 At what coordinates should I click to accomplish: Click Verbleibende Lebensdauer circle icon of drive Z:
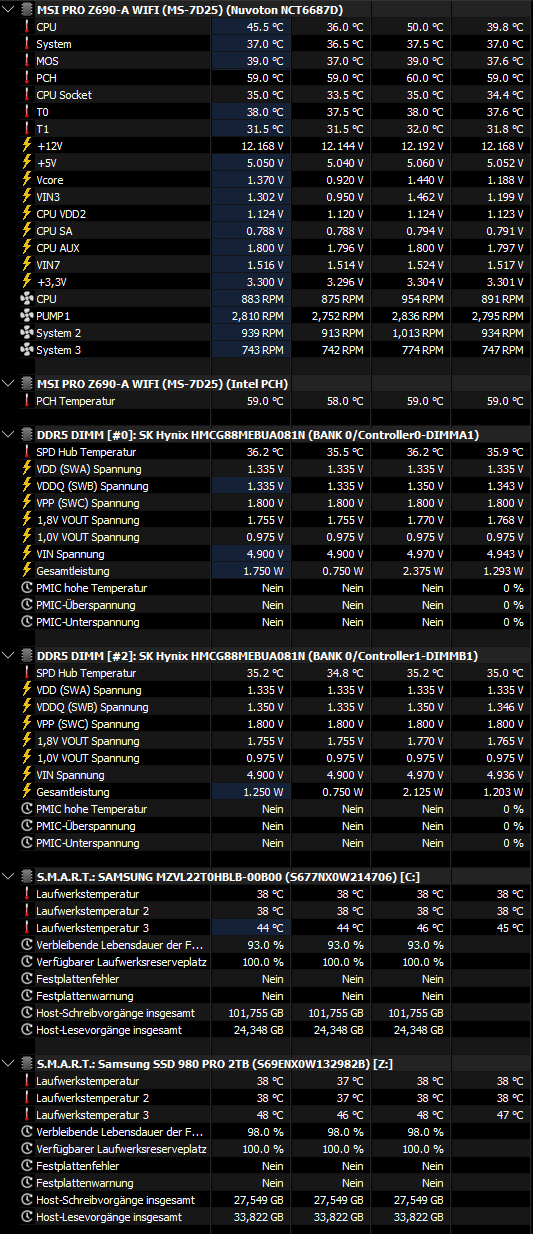pos(26,1132)
